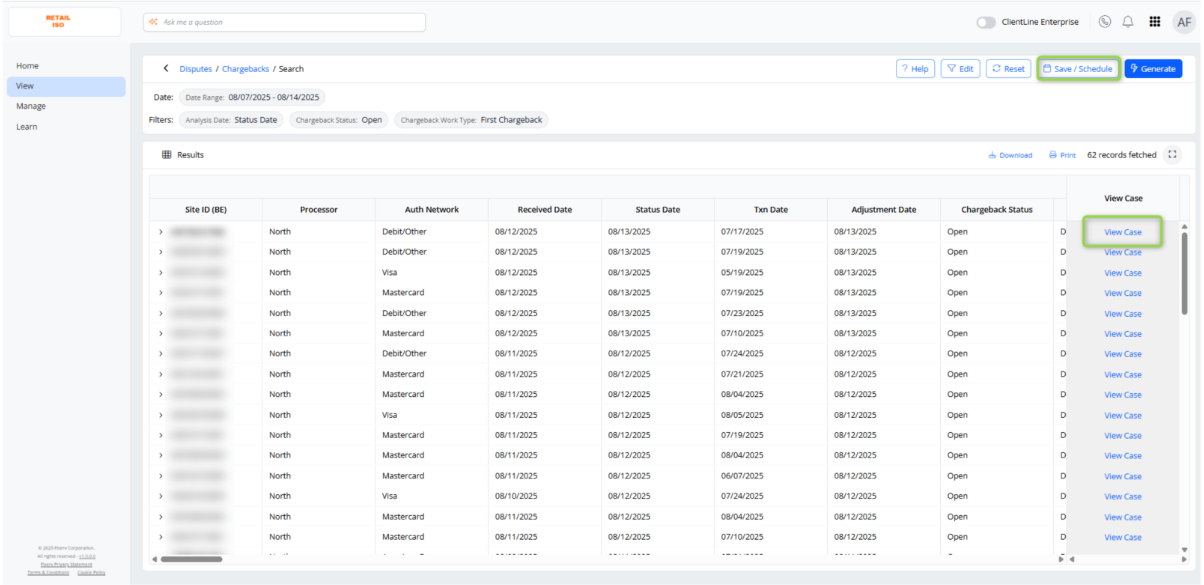The width and height of the screenshot is (1204, 585).
Task: Open the notifications bell
Action: pyautogui.click(x=1128, y=21)
